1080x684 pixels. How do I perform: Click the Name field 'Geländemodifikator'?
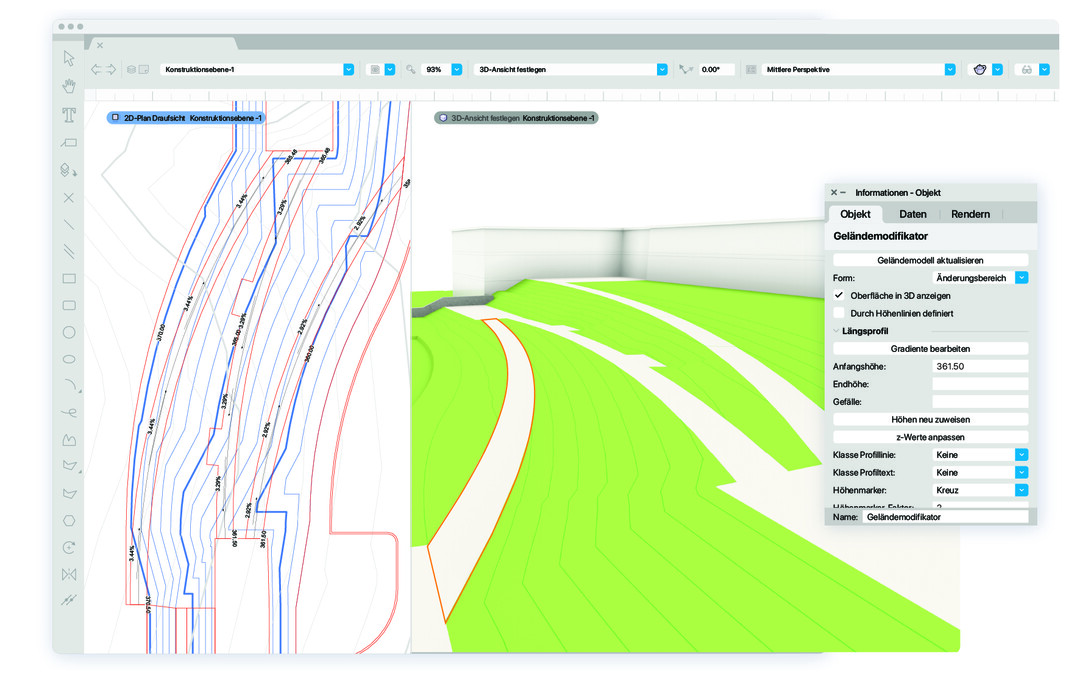[x=945, y=517]
